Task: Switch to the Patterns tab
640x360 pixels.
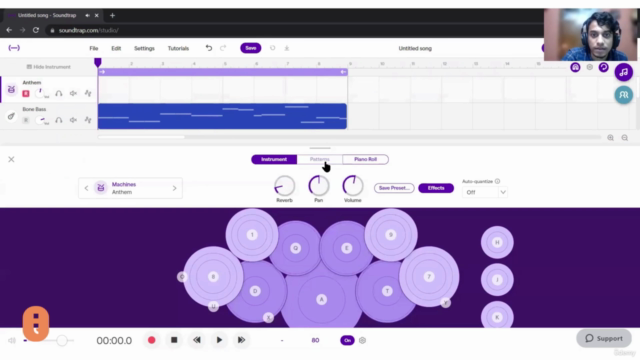Action: click(x=320, y=159)
